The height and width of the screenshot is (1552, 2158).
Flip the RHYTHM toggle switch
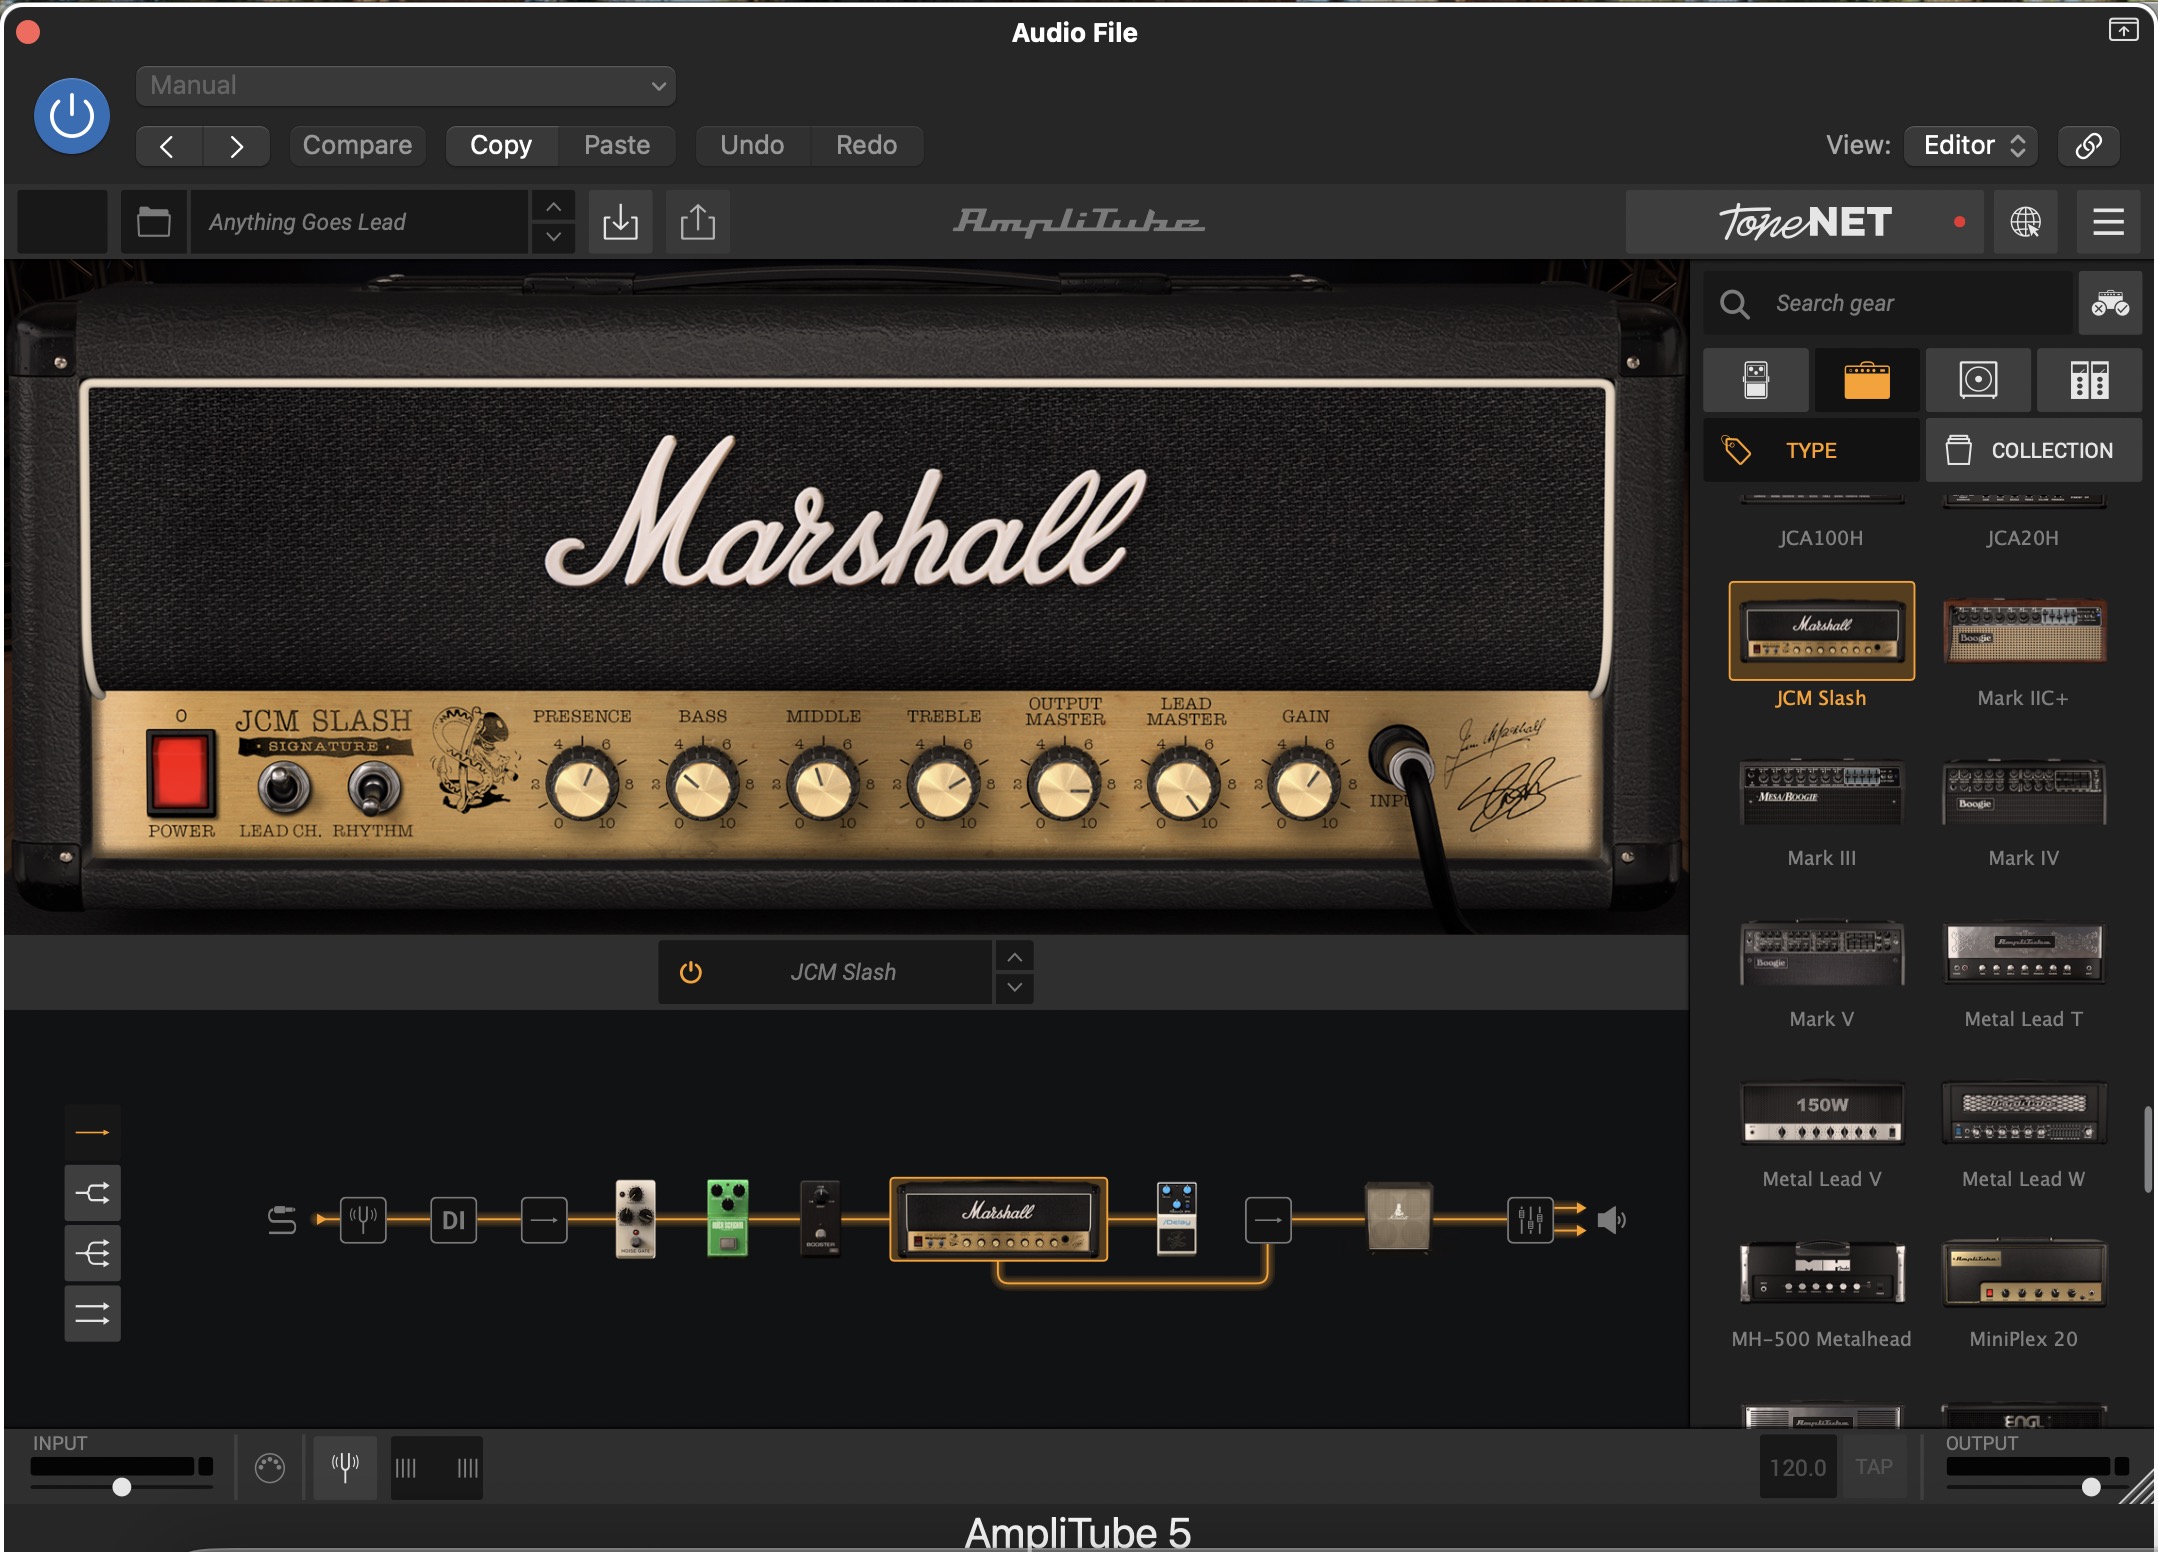pyautogui.click(x=374, y=789)
